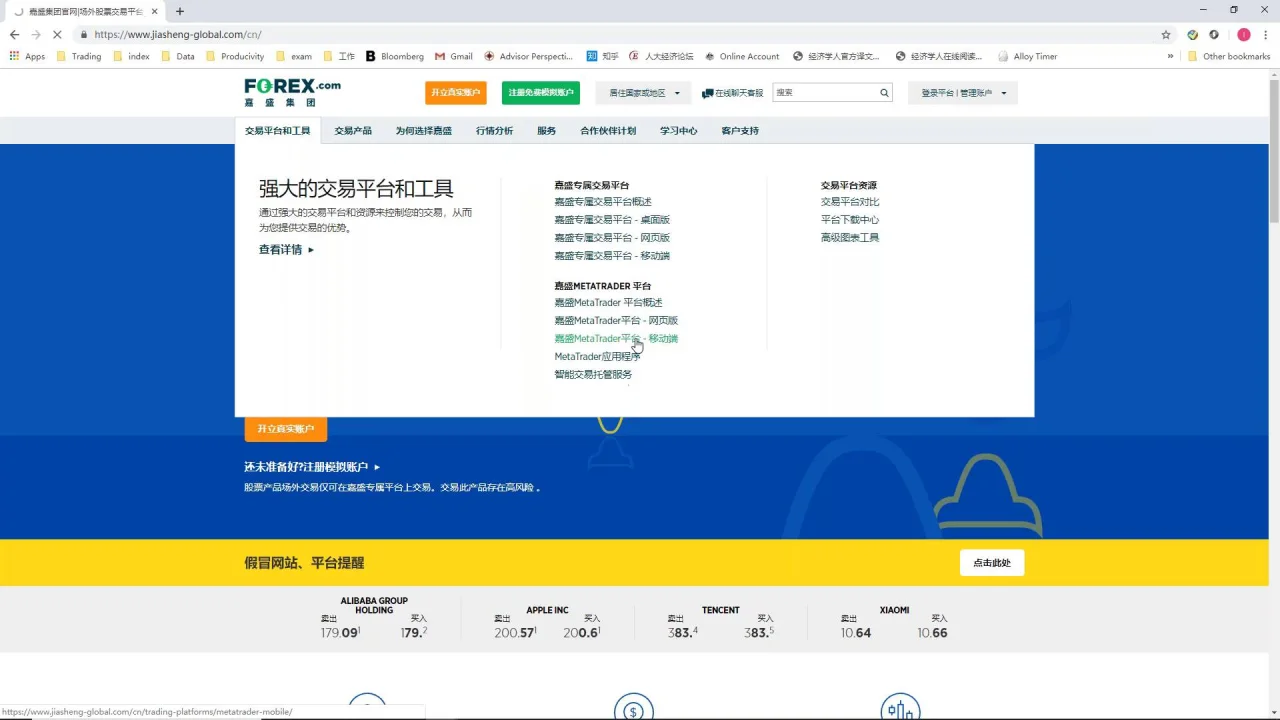1280x720 pixels.
Task: Click the orange 开立真实账户 header button
Action: pyautogui.click(x=456, y=93)
